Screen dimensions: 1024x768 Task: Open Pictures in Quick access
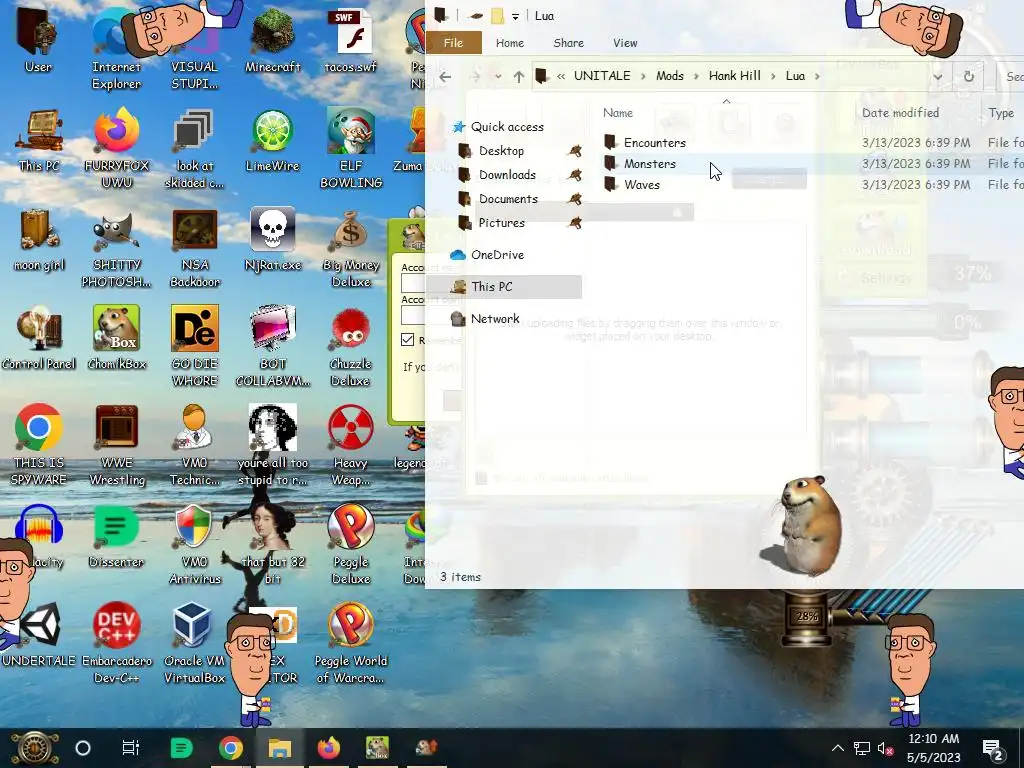coord(502,223)
